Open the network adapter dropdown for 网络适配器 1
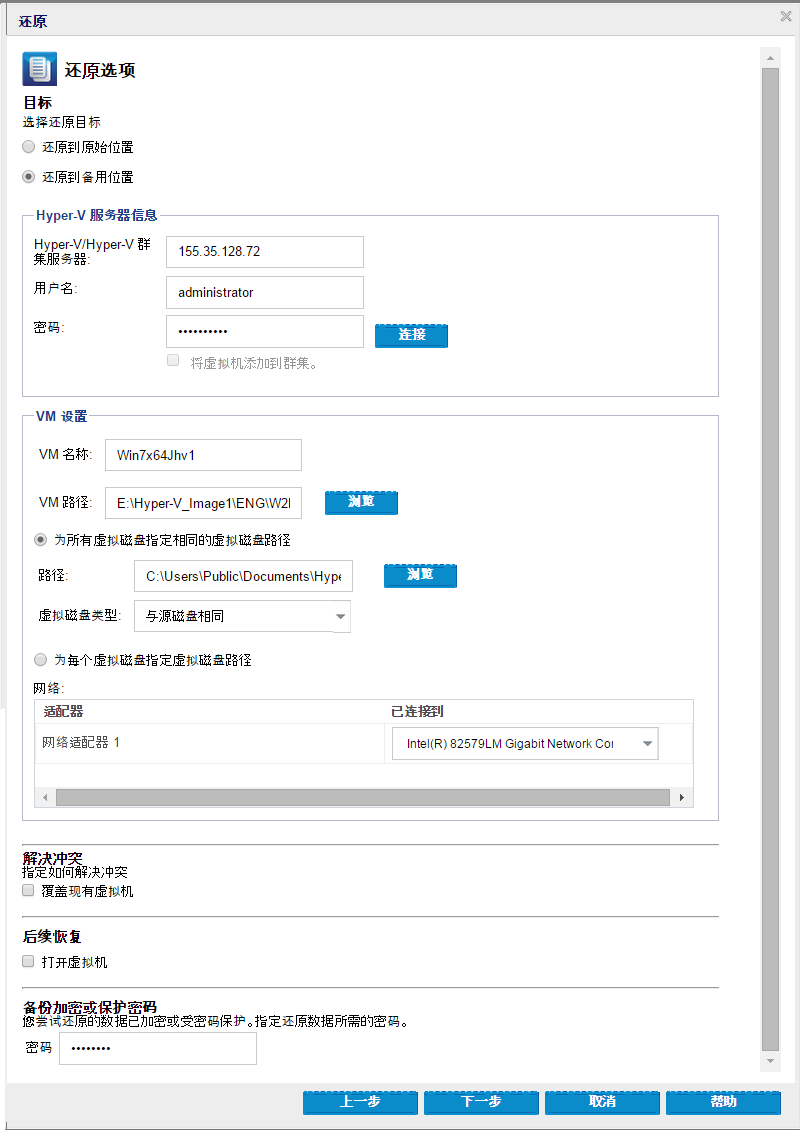 tap(646, 743)
